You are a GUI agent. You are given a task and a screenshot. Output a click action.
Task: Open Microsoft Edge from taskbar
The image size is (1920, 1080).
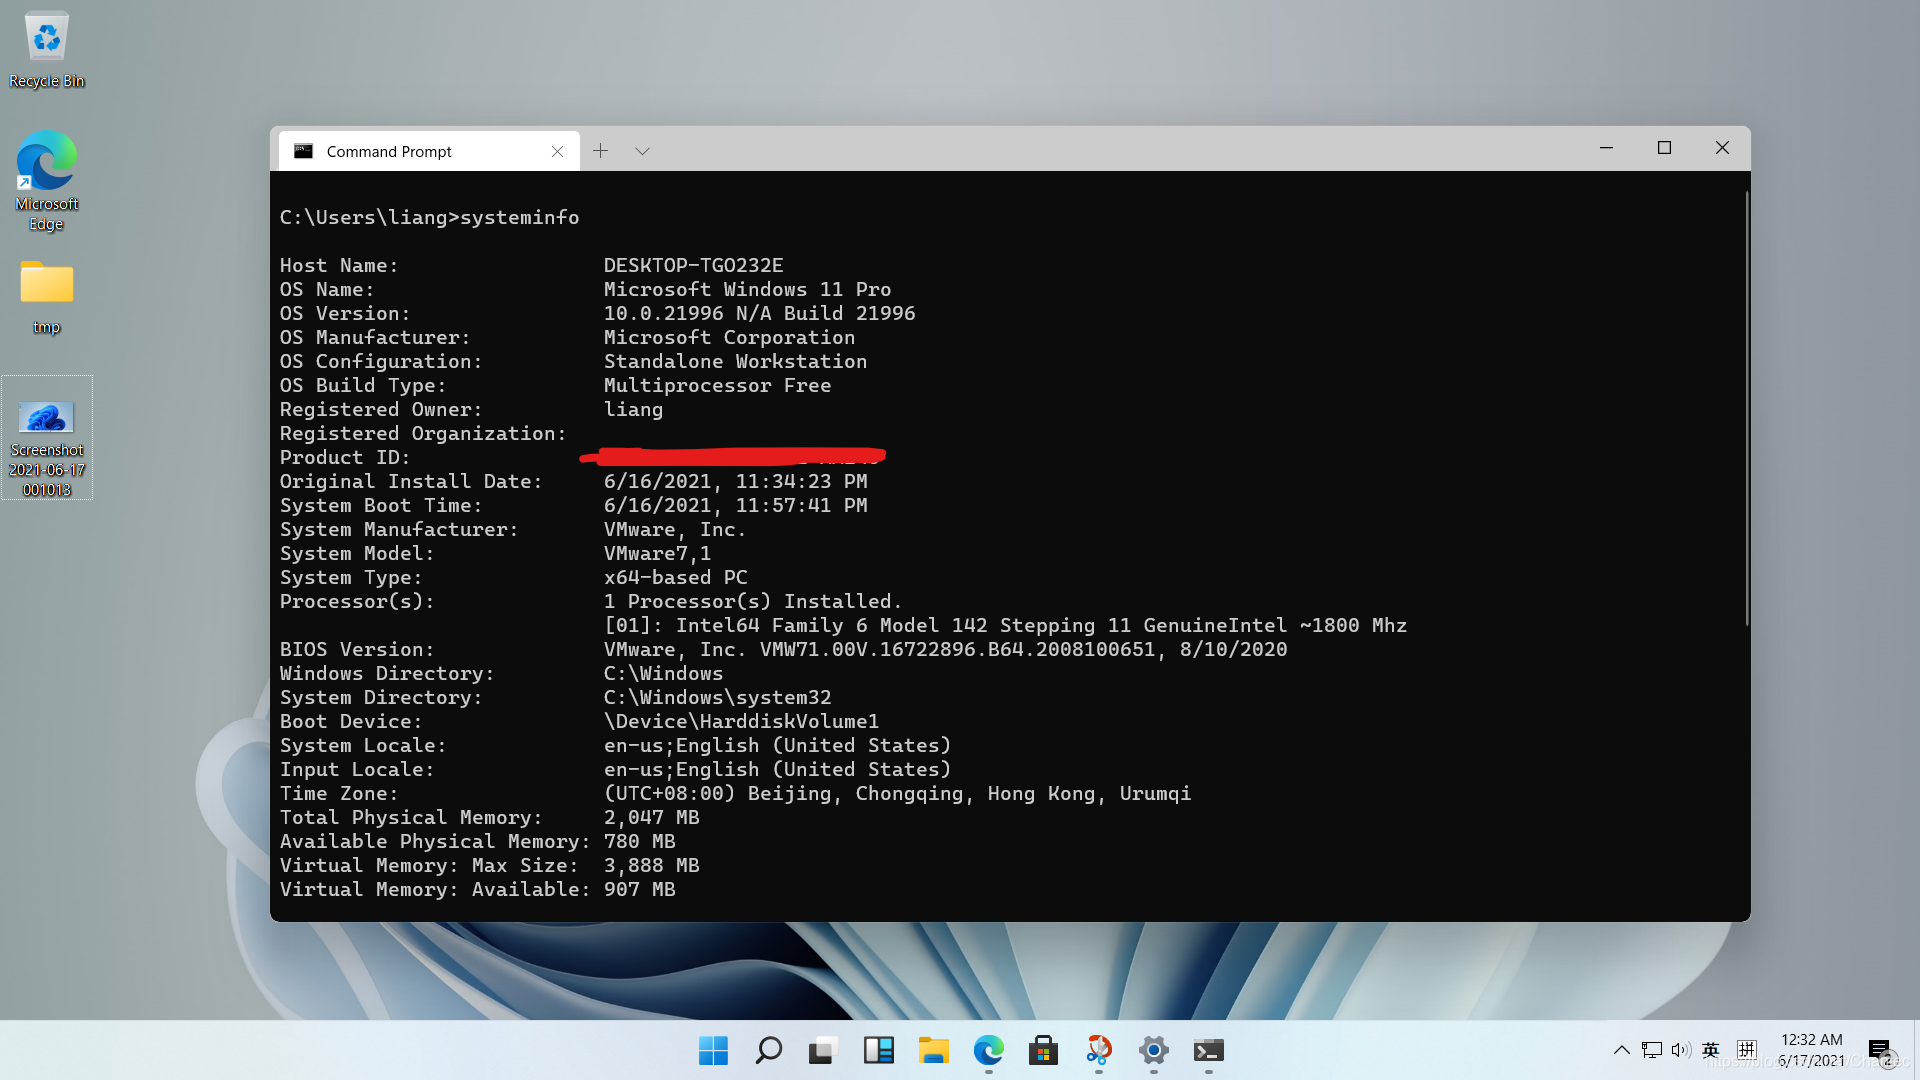pos(988,1051)
